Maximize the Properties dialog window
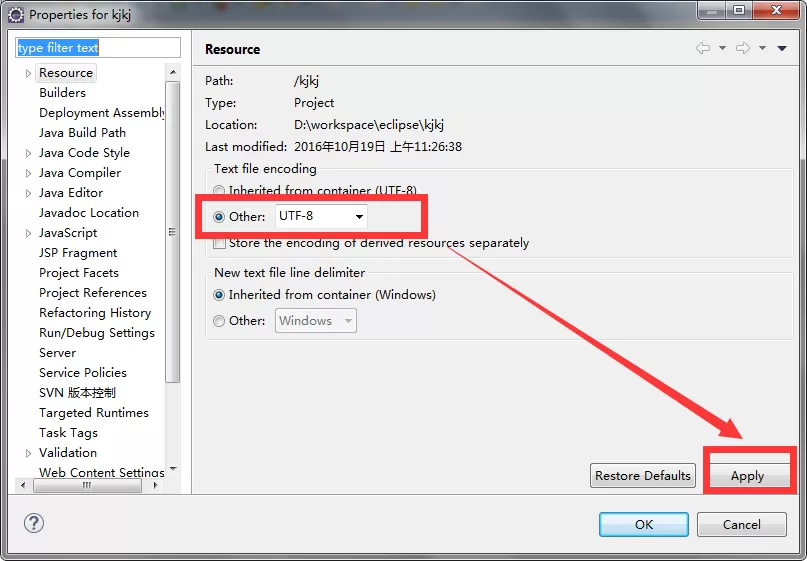 739,10
